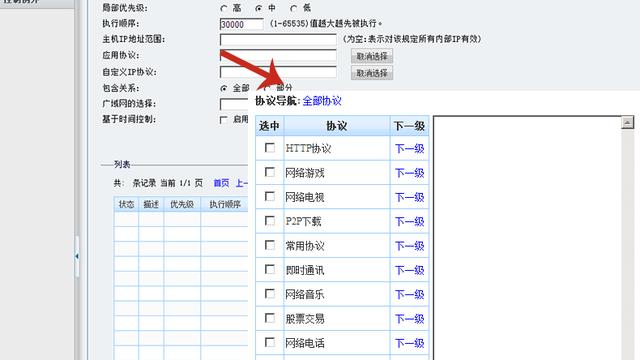Click the 即时通讯 protocol name
Image resolution: width=640 pixels, height=360 pixels.
(x=305, y=270)
